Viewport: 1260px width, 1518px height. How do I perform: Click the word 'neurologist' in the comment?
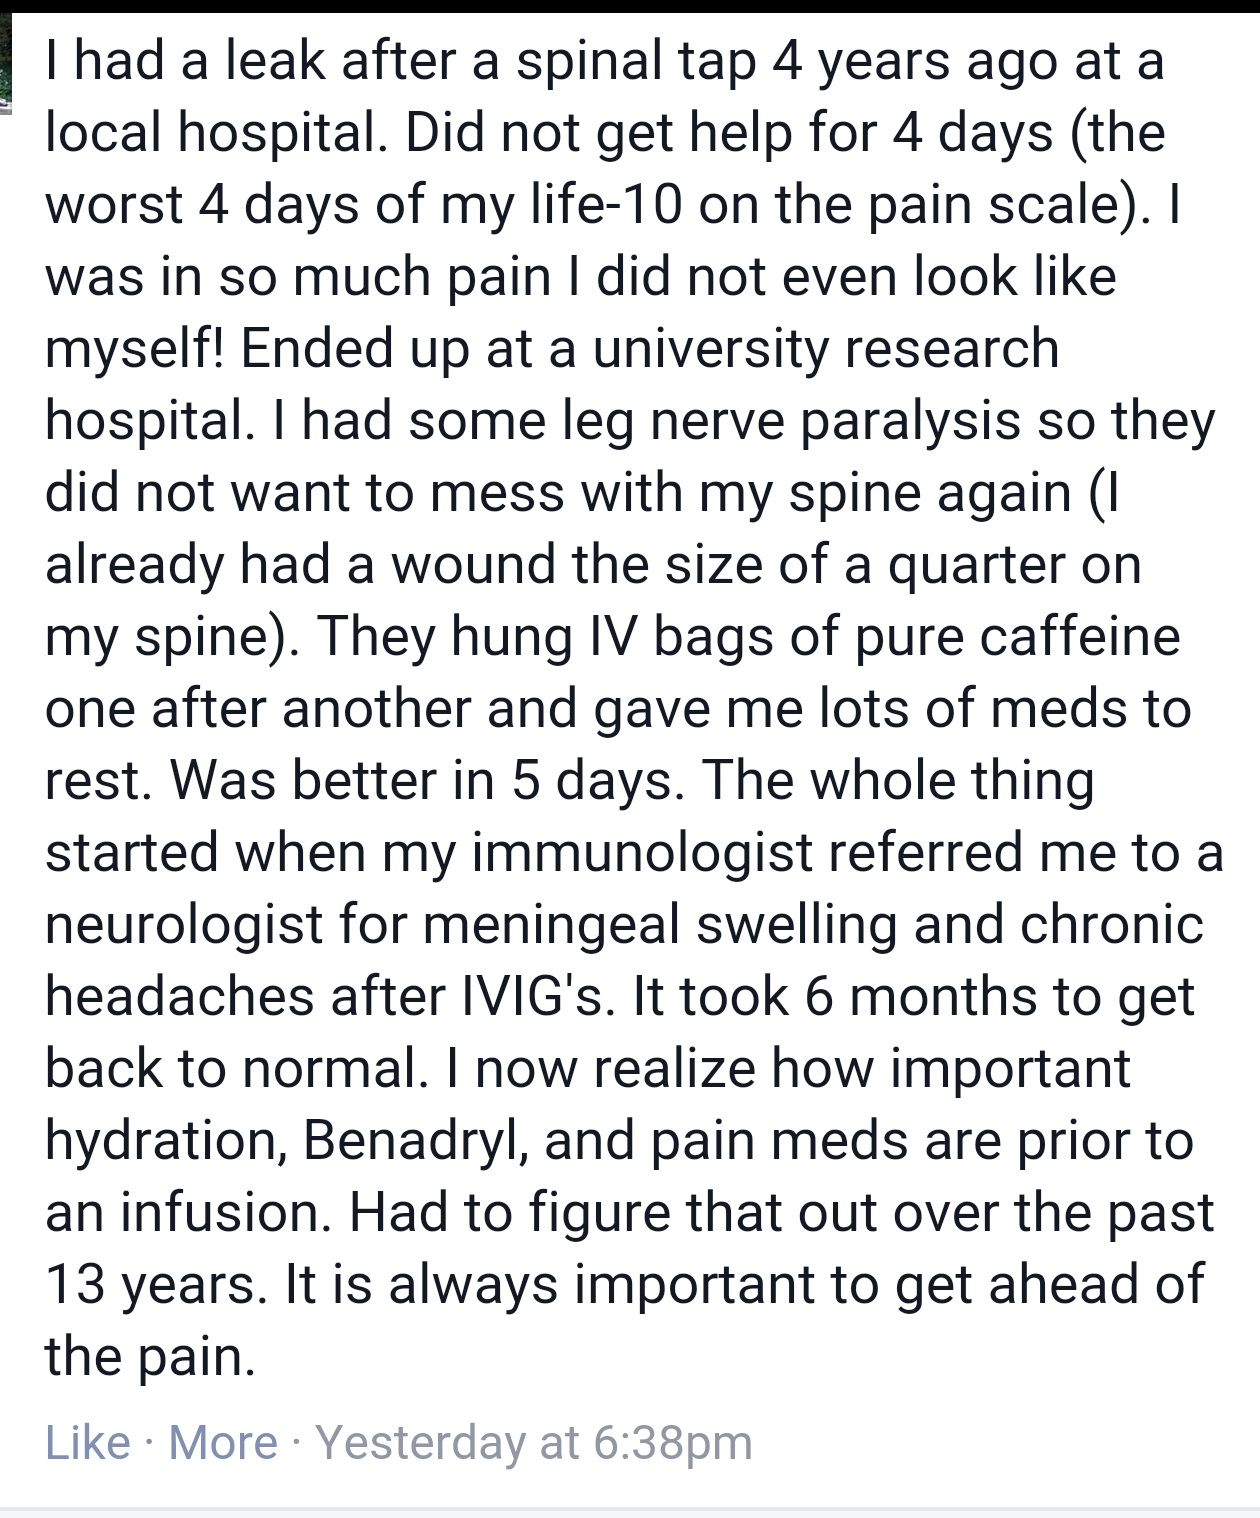pyautogui.click(x=184, y=926)
